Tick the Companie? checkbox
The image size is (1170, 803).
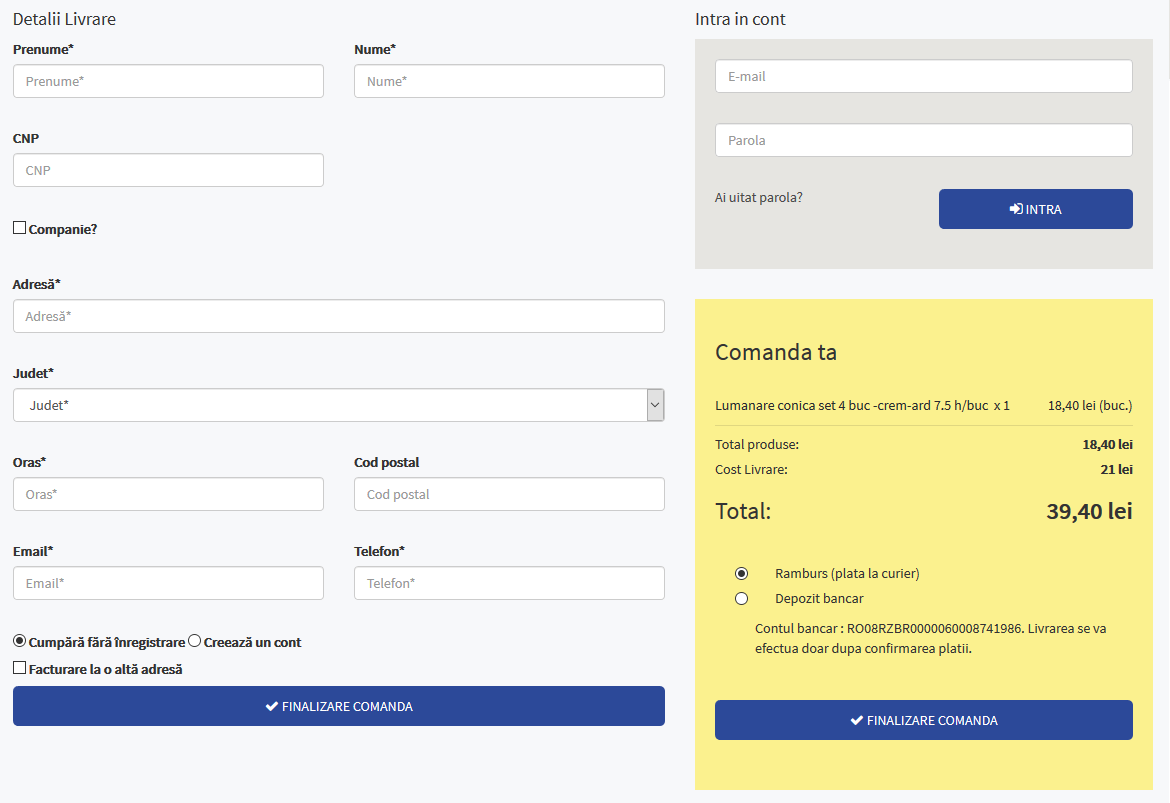[19, 228]
